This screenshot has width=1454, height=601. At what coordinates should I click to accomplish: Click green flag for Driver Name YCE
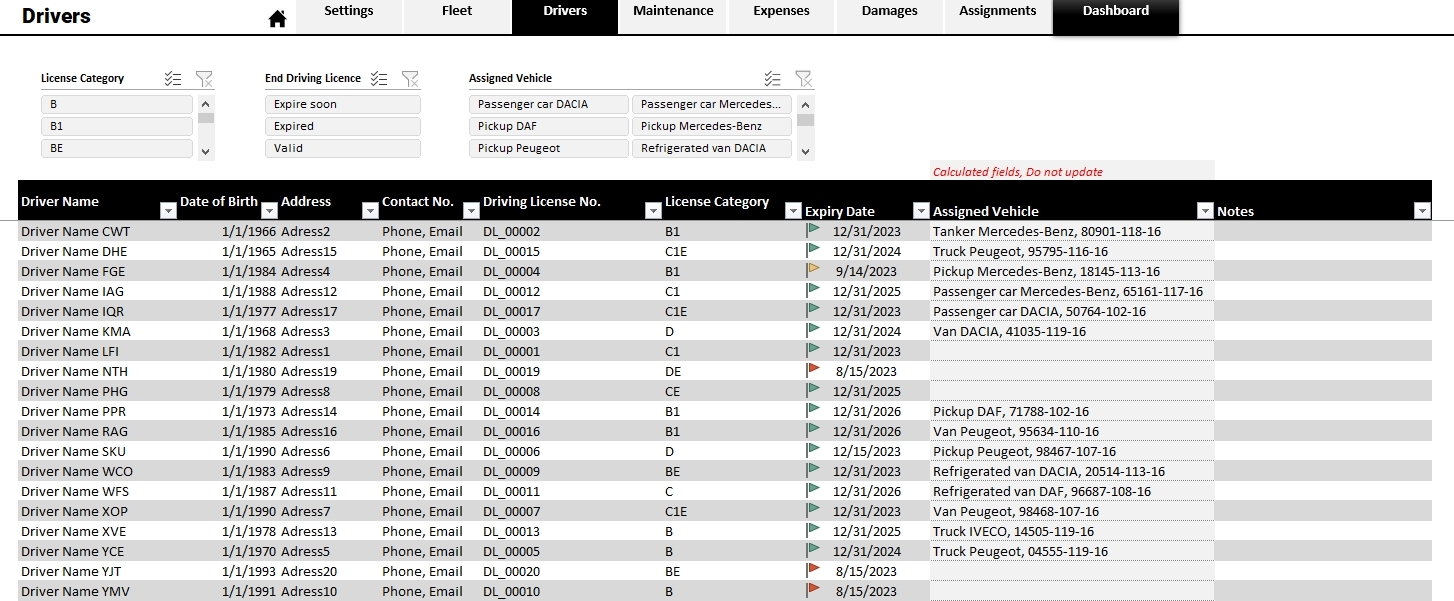pyautogui.click(x=813, y=550)
